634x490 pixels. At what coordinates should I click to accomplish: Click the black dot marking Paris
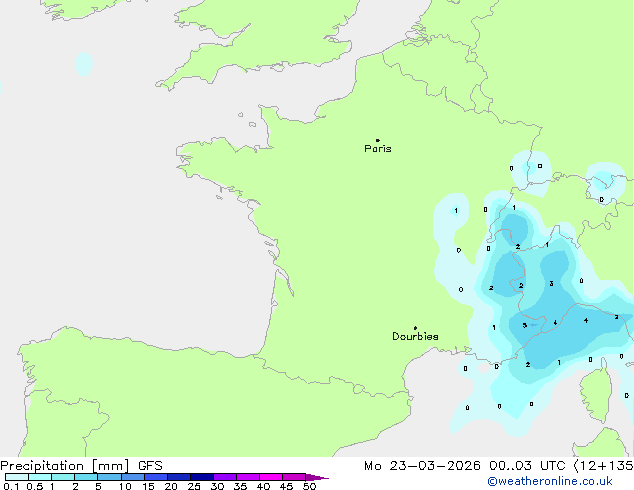[x=378, y=140]
